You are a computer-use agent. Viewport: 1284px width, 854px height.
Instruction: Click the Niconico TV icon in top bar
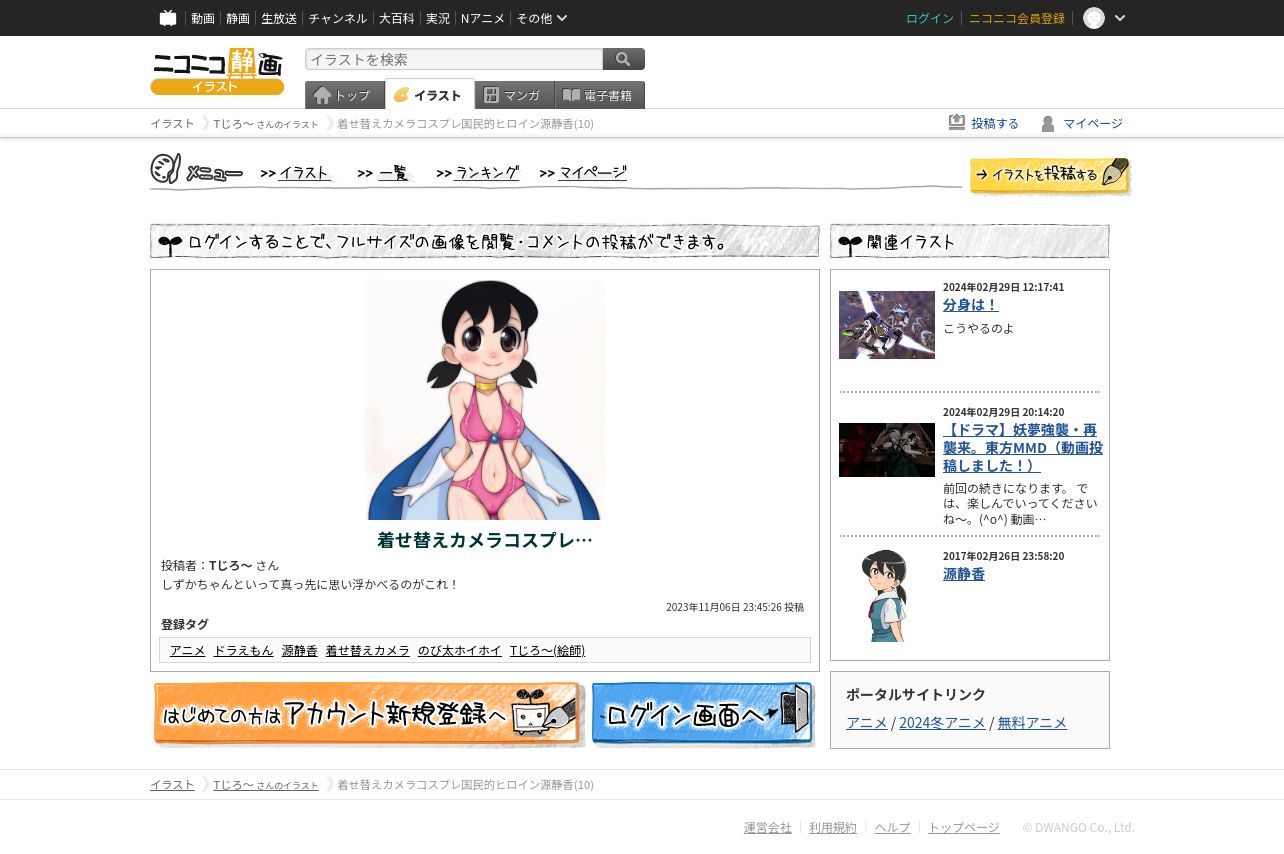click(x=168, y=18)
